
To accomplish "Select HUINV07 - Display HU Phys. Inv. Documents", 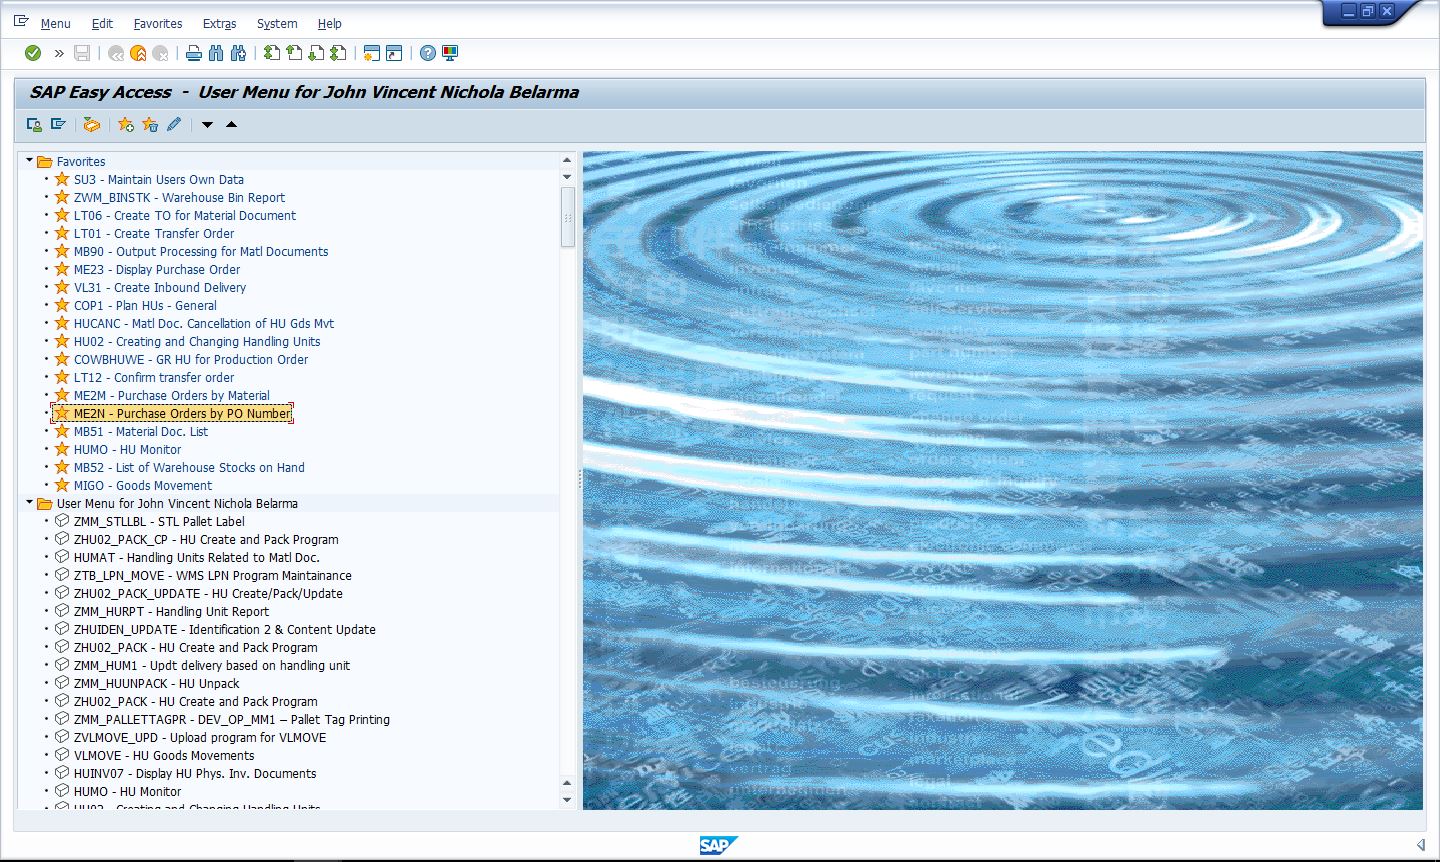I will point(195,774).
